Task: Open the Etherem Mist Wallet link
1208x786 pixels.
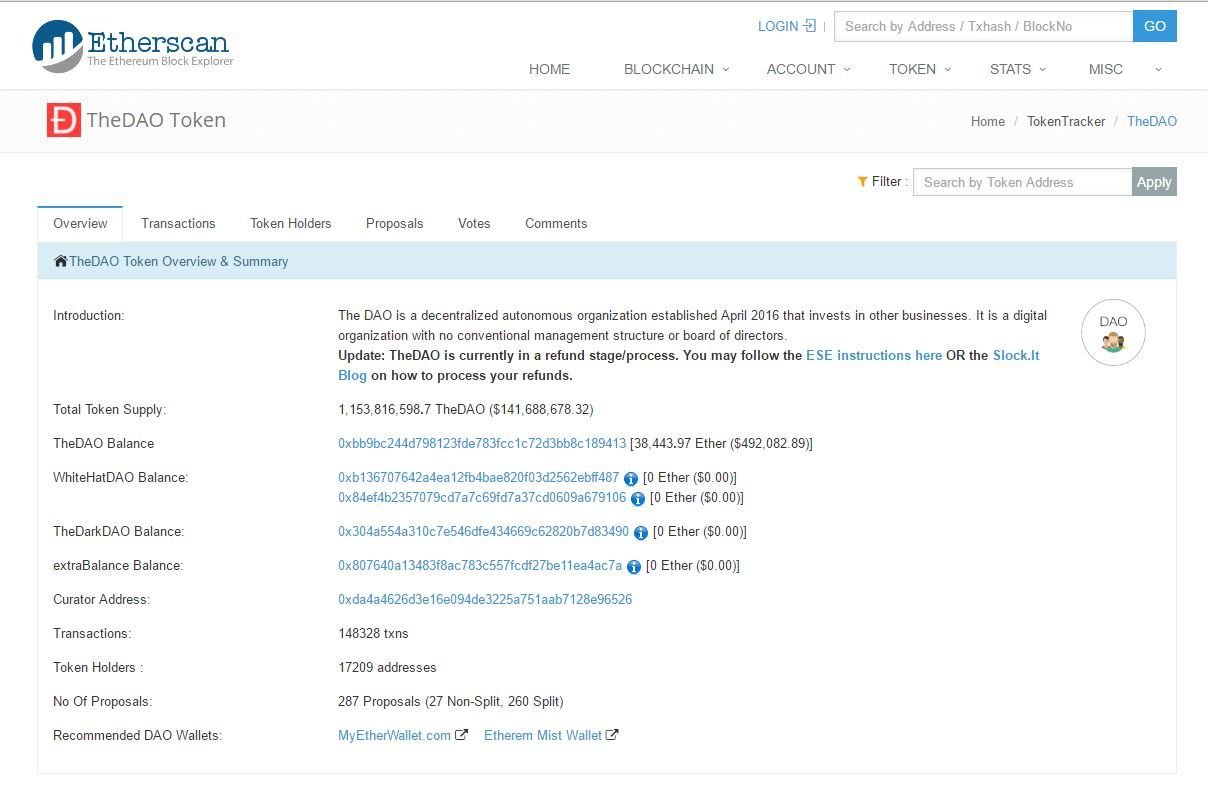Action: (543, 735)
